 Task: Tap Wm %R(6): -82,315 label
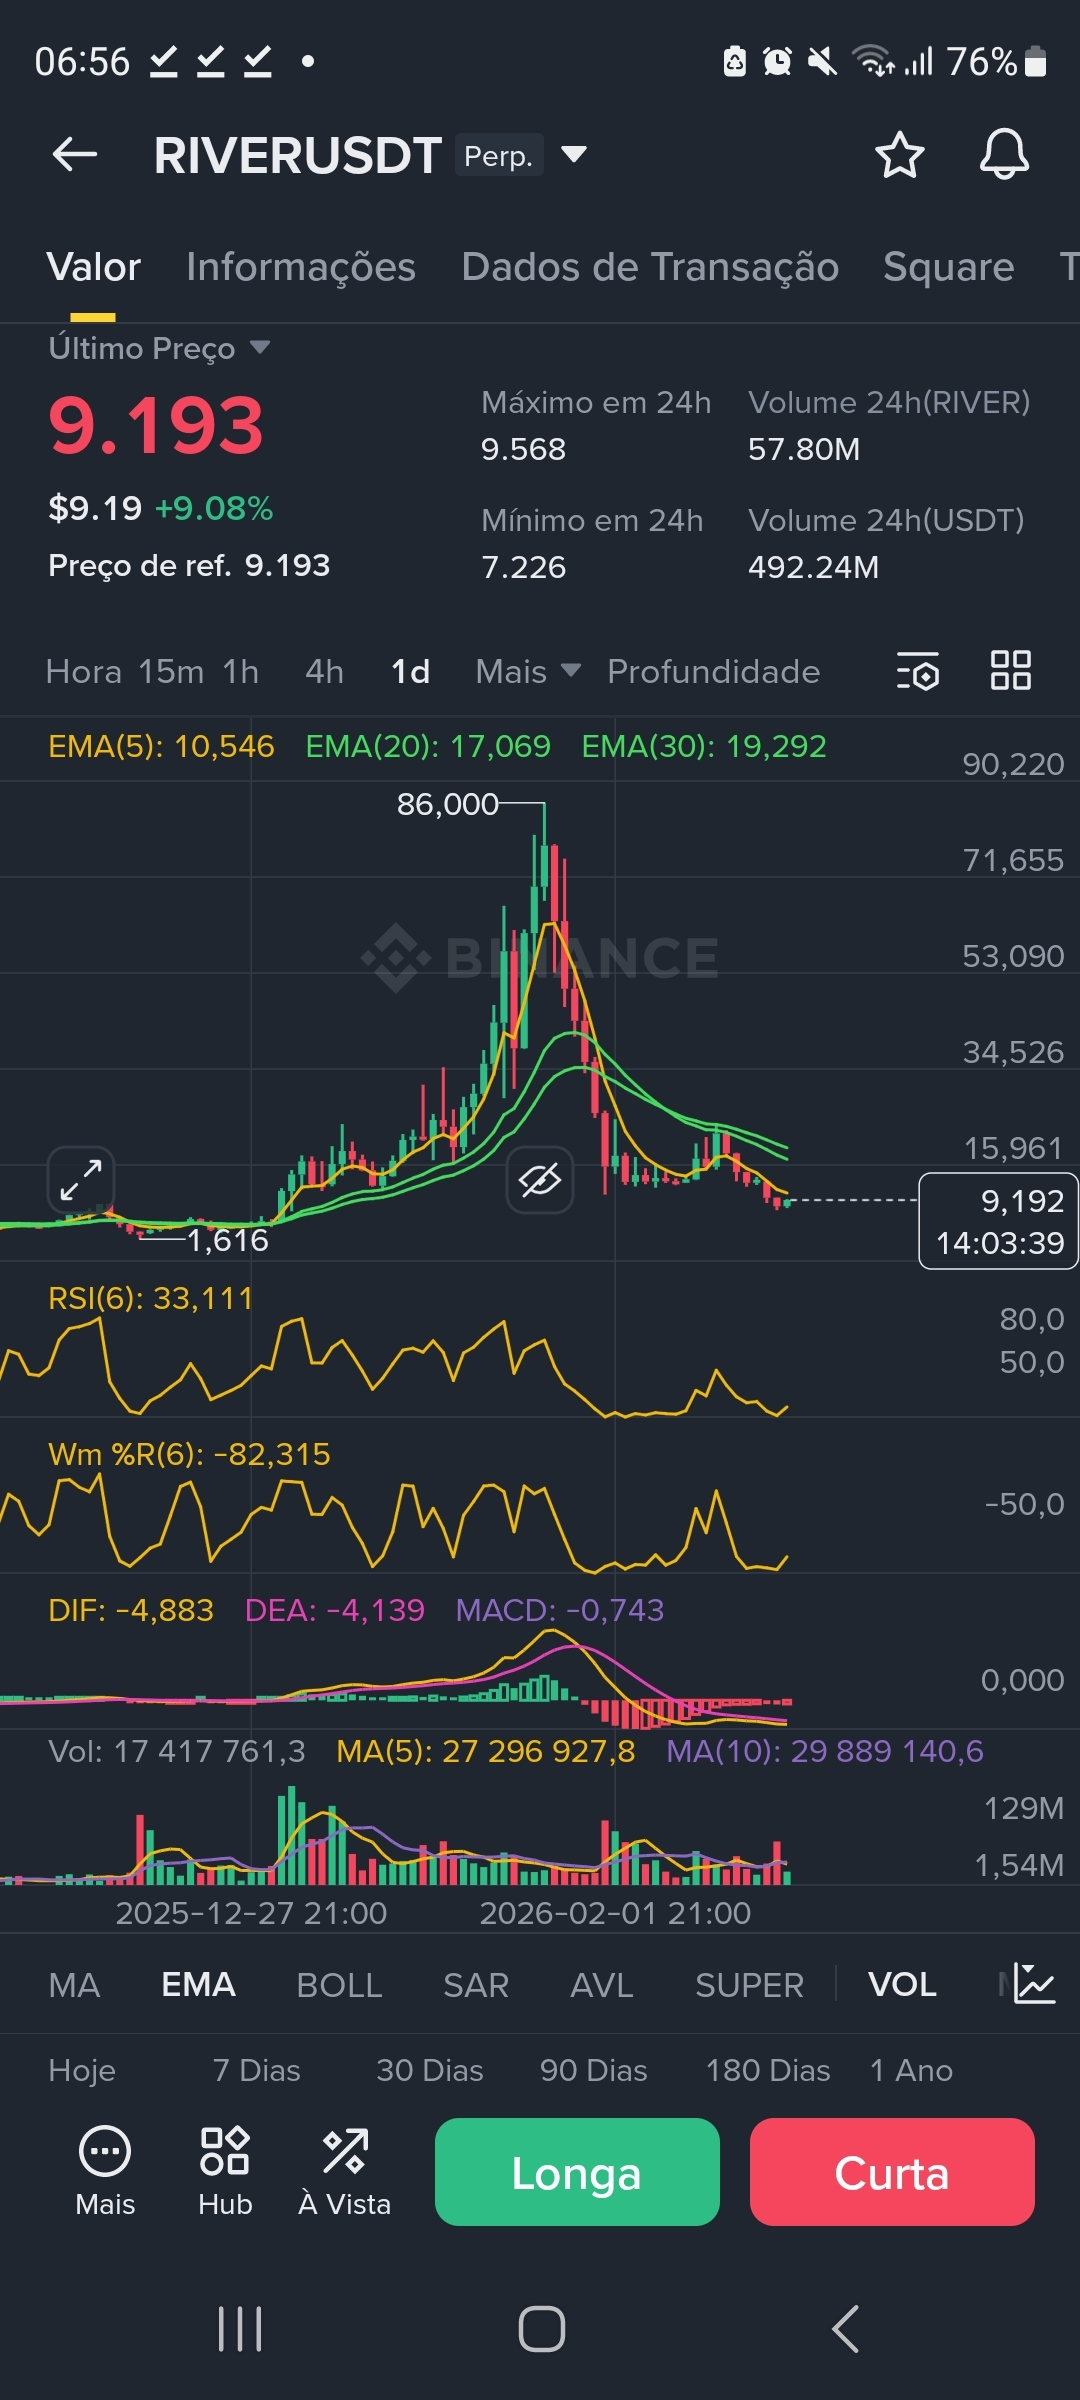point(189,1454)
